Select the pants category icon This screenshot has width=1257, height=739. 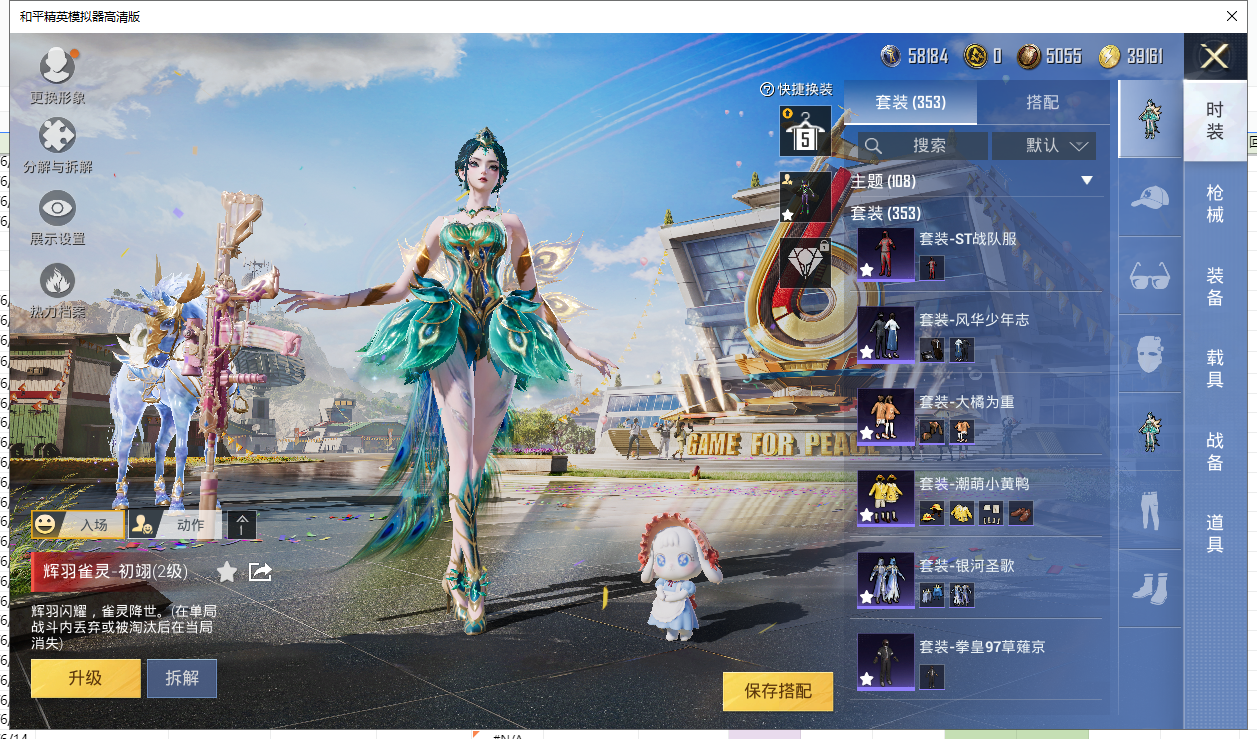1150,510
